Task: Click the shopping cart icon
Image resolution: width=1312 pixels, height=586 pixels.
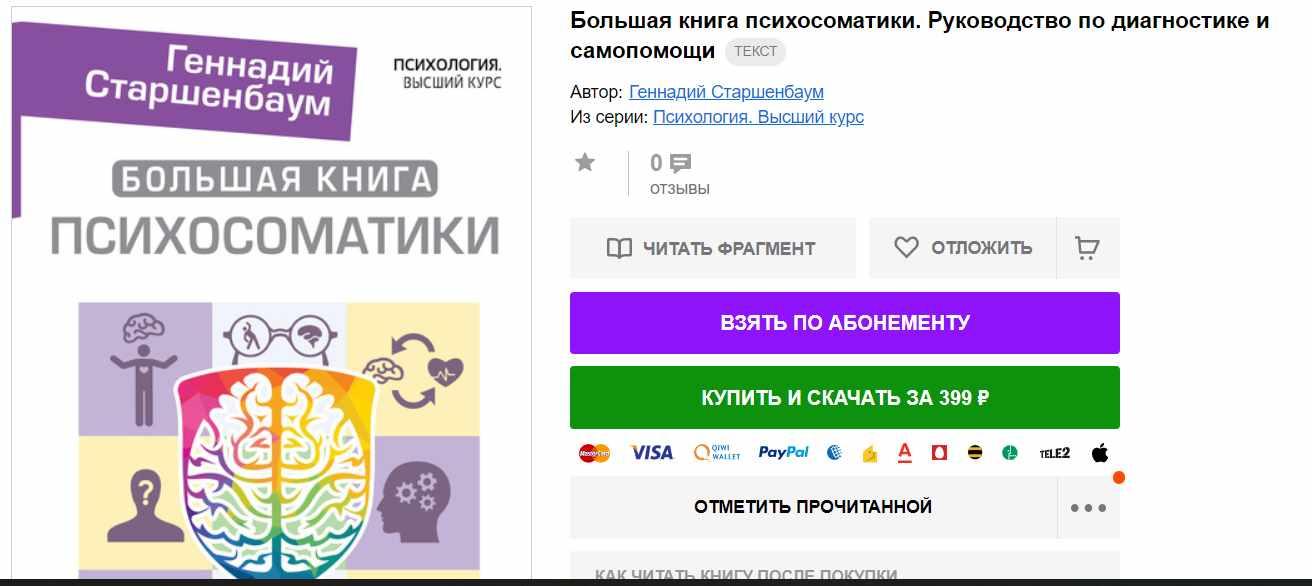Action: click(1087, 248)
